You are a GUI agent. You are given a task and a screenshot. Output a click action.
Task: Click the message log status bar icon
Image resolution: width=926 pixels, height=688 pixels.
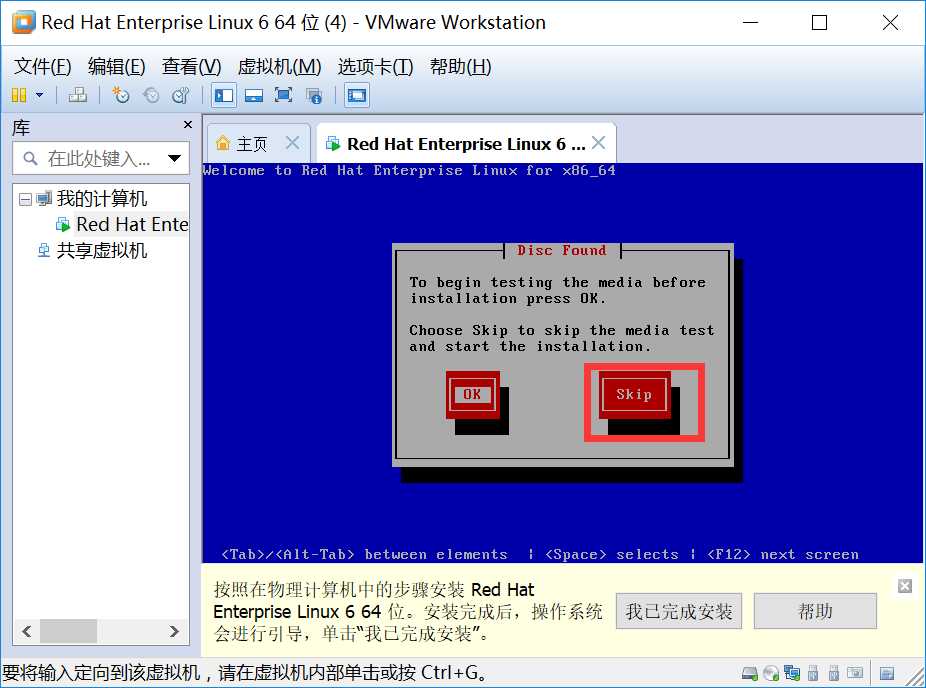[x=887, y=673]
